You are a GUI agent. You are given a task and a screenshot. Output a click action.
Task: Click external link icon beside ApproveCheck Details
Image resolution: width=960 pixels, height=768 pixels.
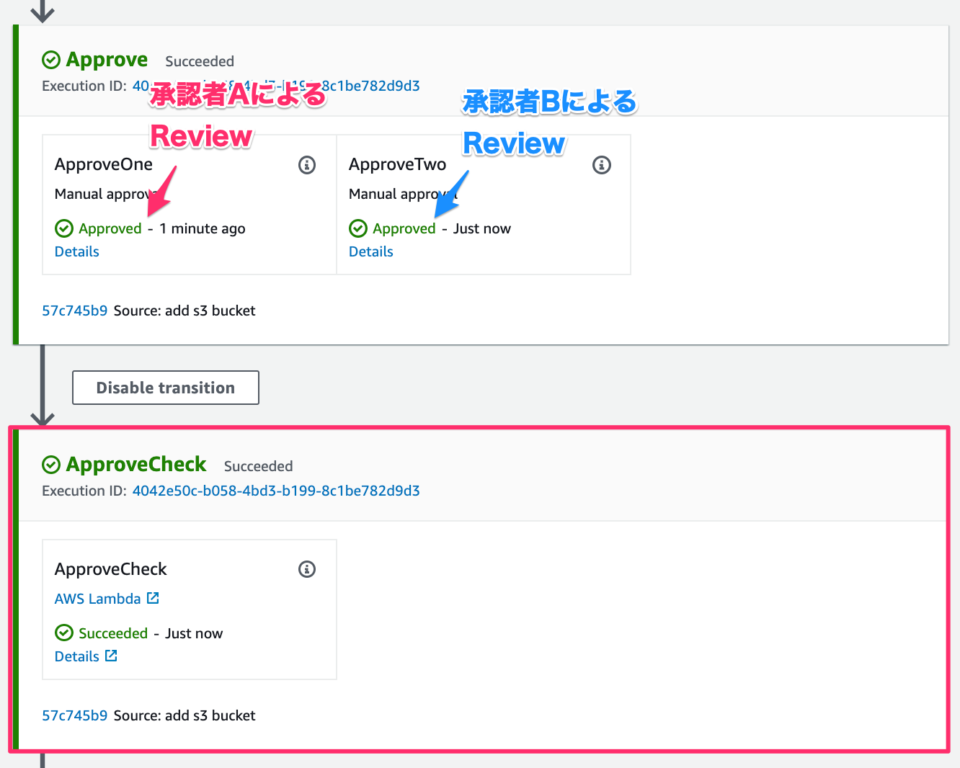[x=111, y=656]
